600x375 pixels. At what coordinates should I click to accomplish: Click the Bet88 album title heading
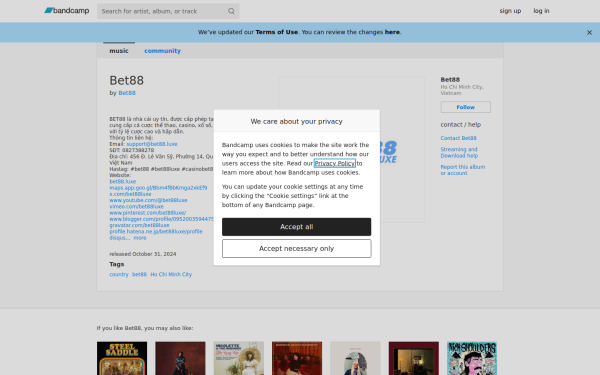point(127,80)
